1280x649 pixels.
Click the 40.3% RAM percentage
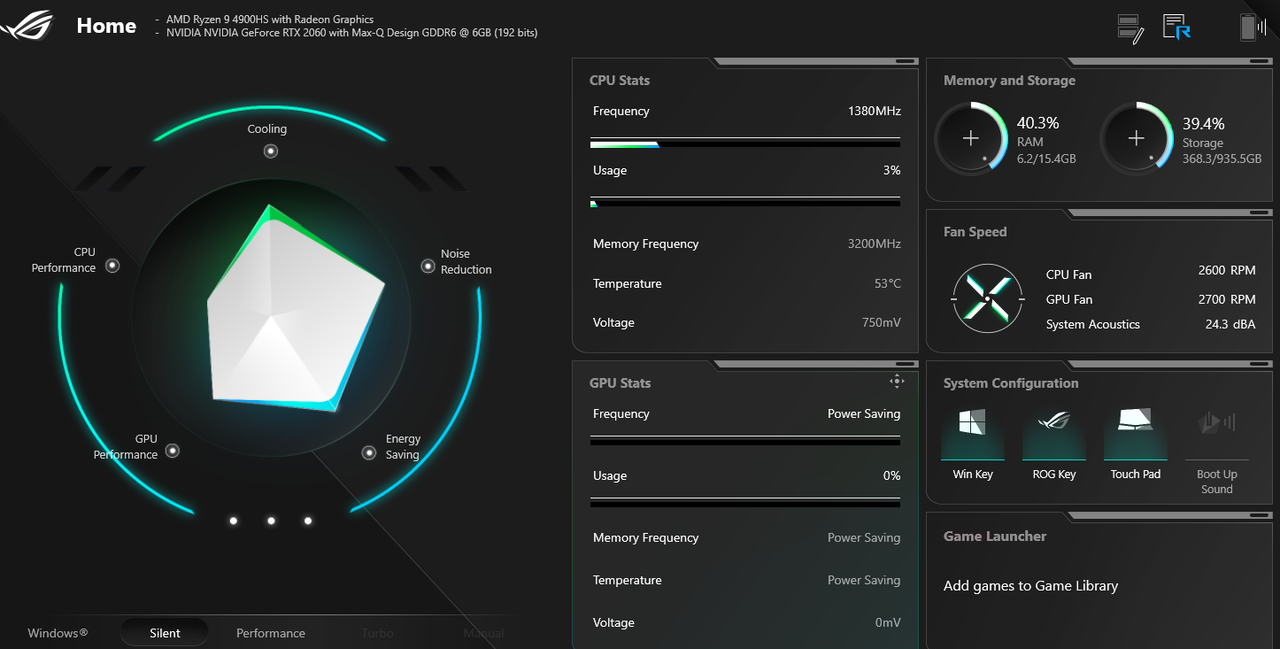click(1038, 123)
